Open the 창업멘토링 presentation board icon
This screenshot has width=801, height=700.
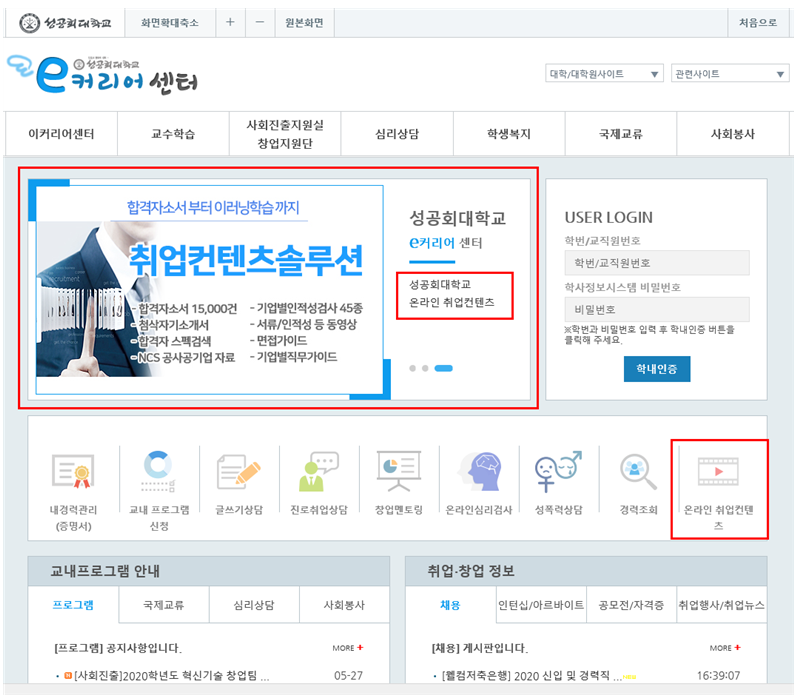[x=398, y=471]
